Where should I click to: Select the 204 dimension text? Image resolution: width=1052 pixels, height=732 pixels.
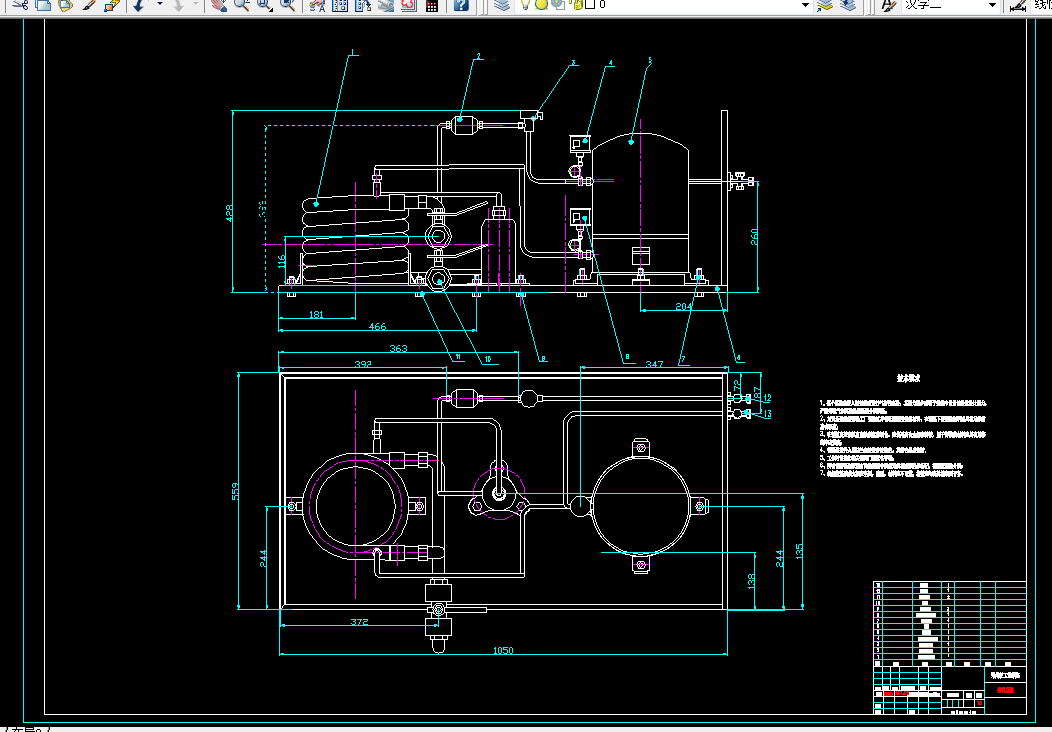coord(683,306)
